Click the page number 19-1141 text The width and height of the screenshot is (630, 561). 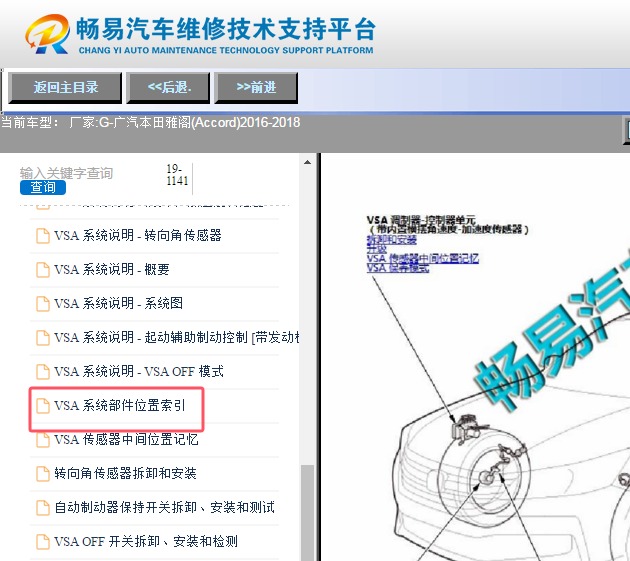[x=177, y=175]
